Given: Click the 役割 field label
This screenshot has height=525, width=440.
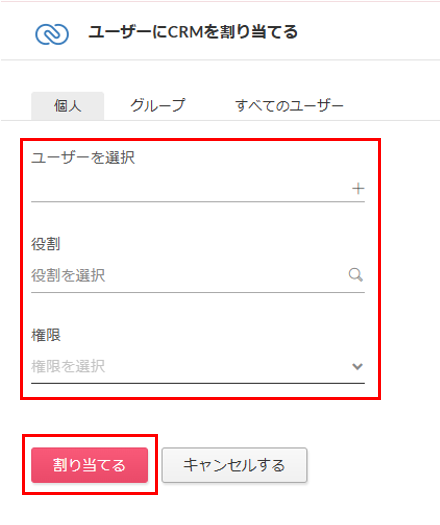Looking at the screenshot, I should click(x=46, y=244).
